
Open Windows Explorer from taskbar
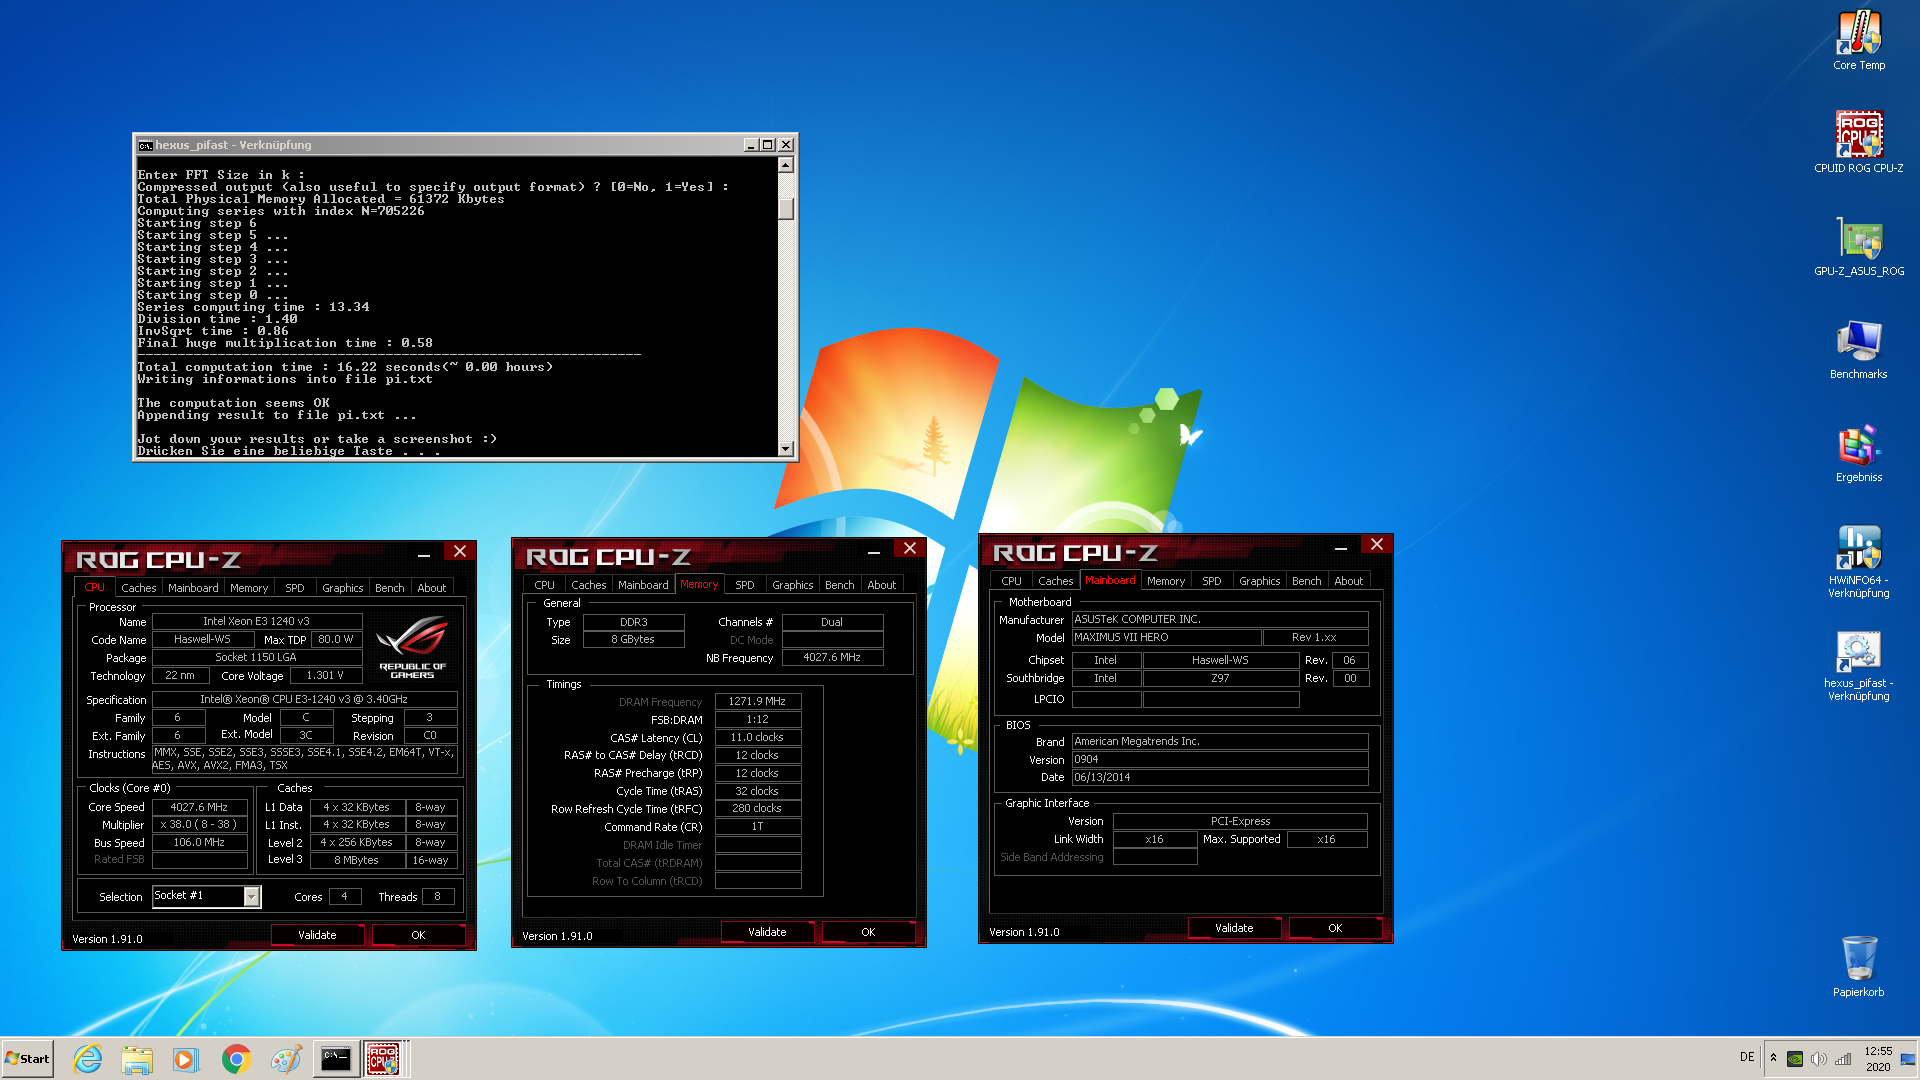pos(137,1059)
